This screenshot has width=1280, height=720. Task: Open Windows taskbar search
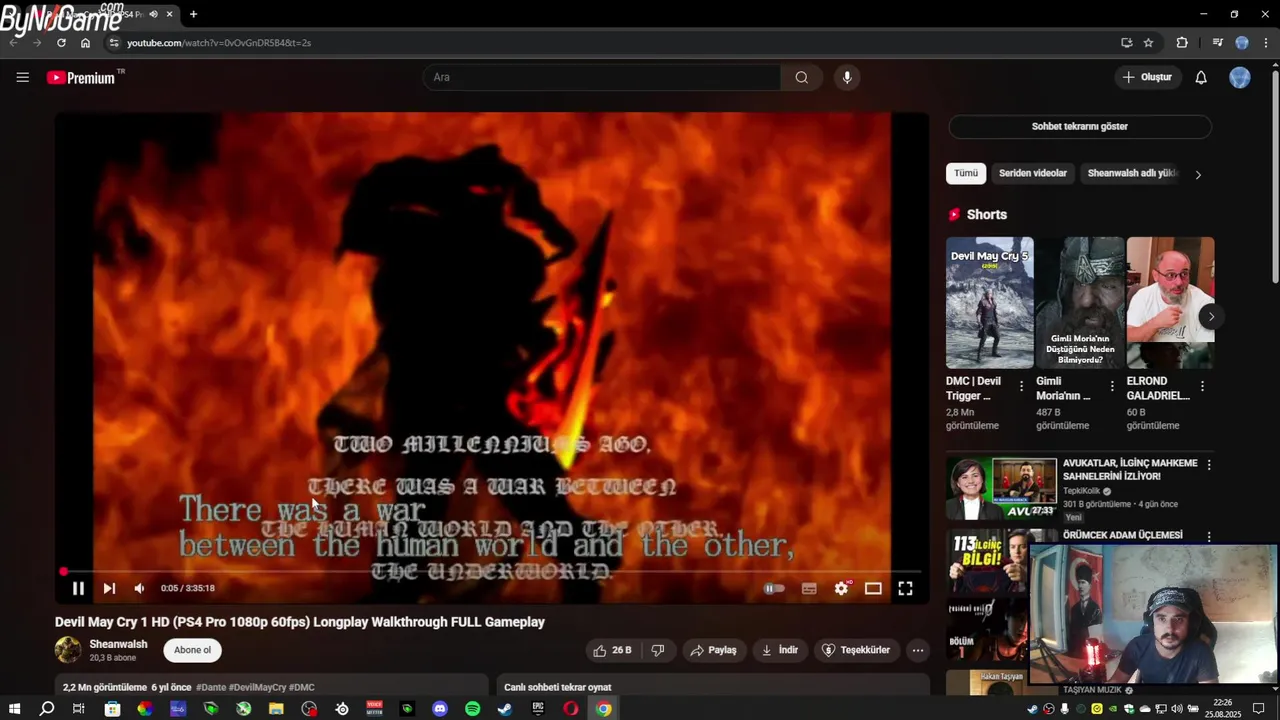[46, 709]
